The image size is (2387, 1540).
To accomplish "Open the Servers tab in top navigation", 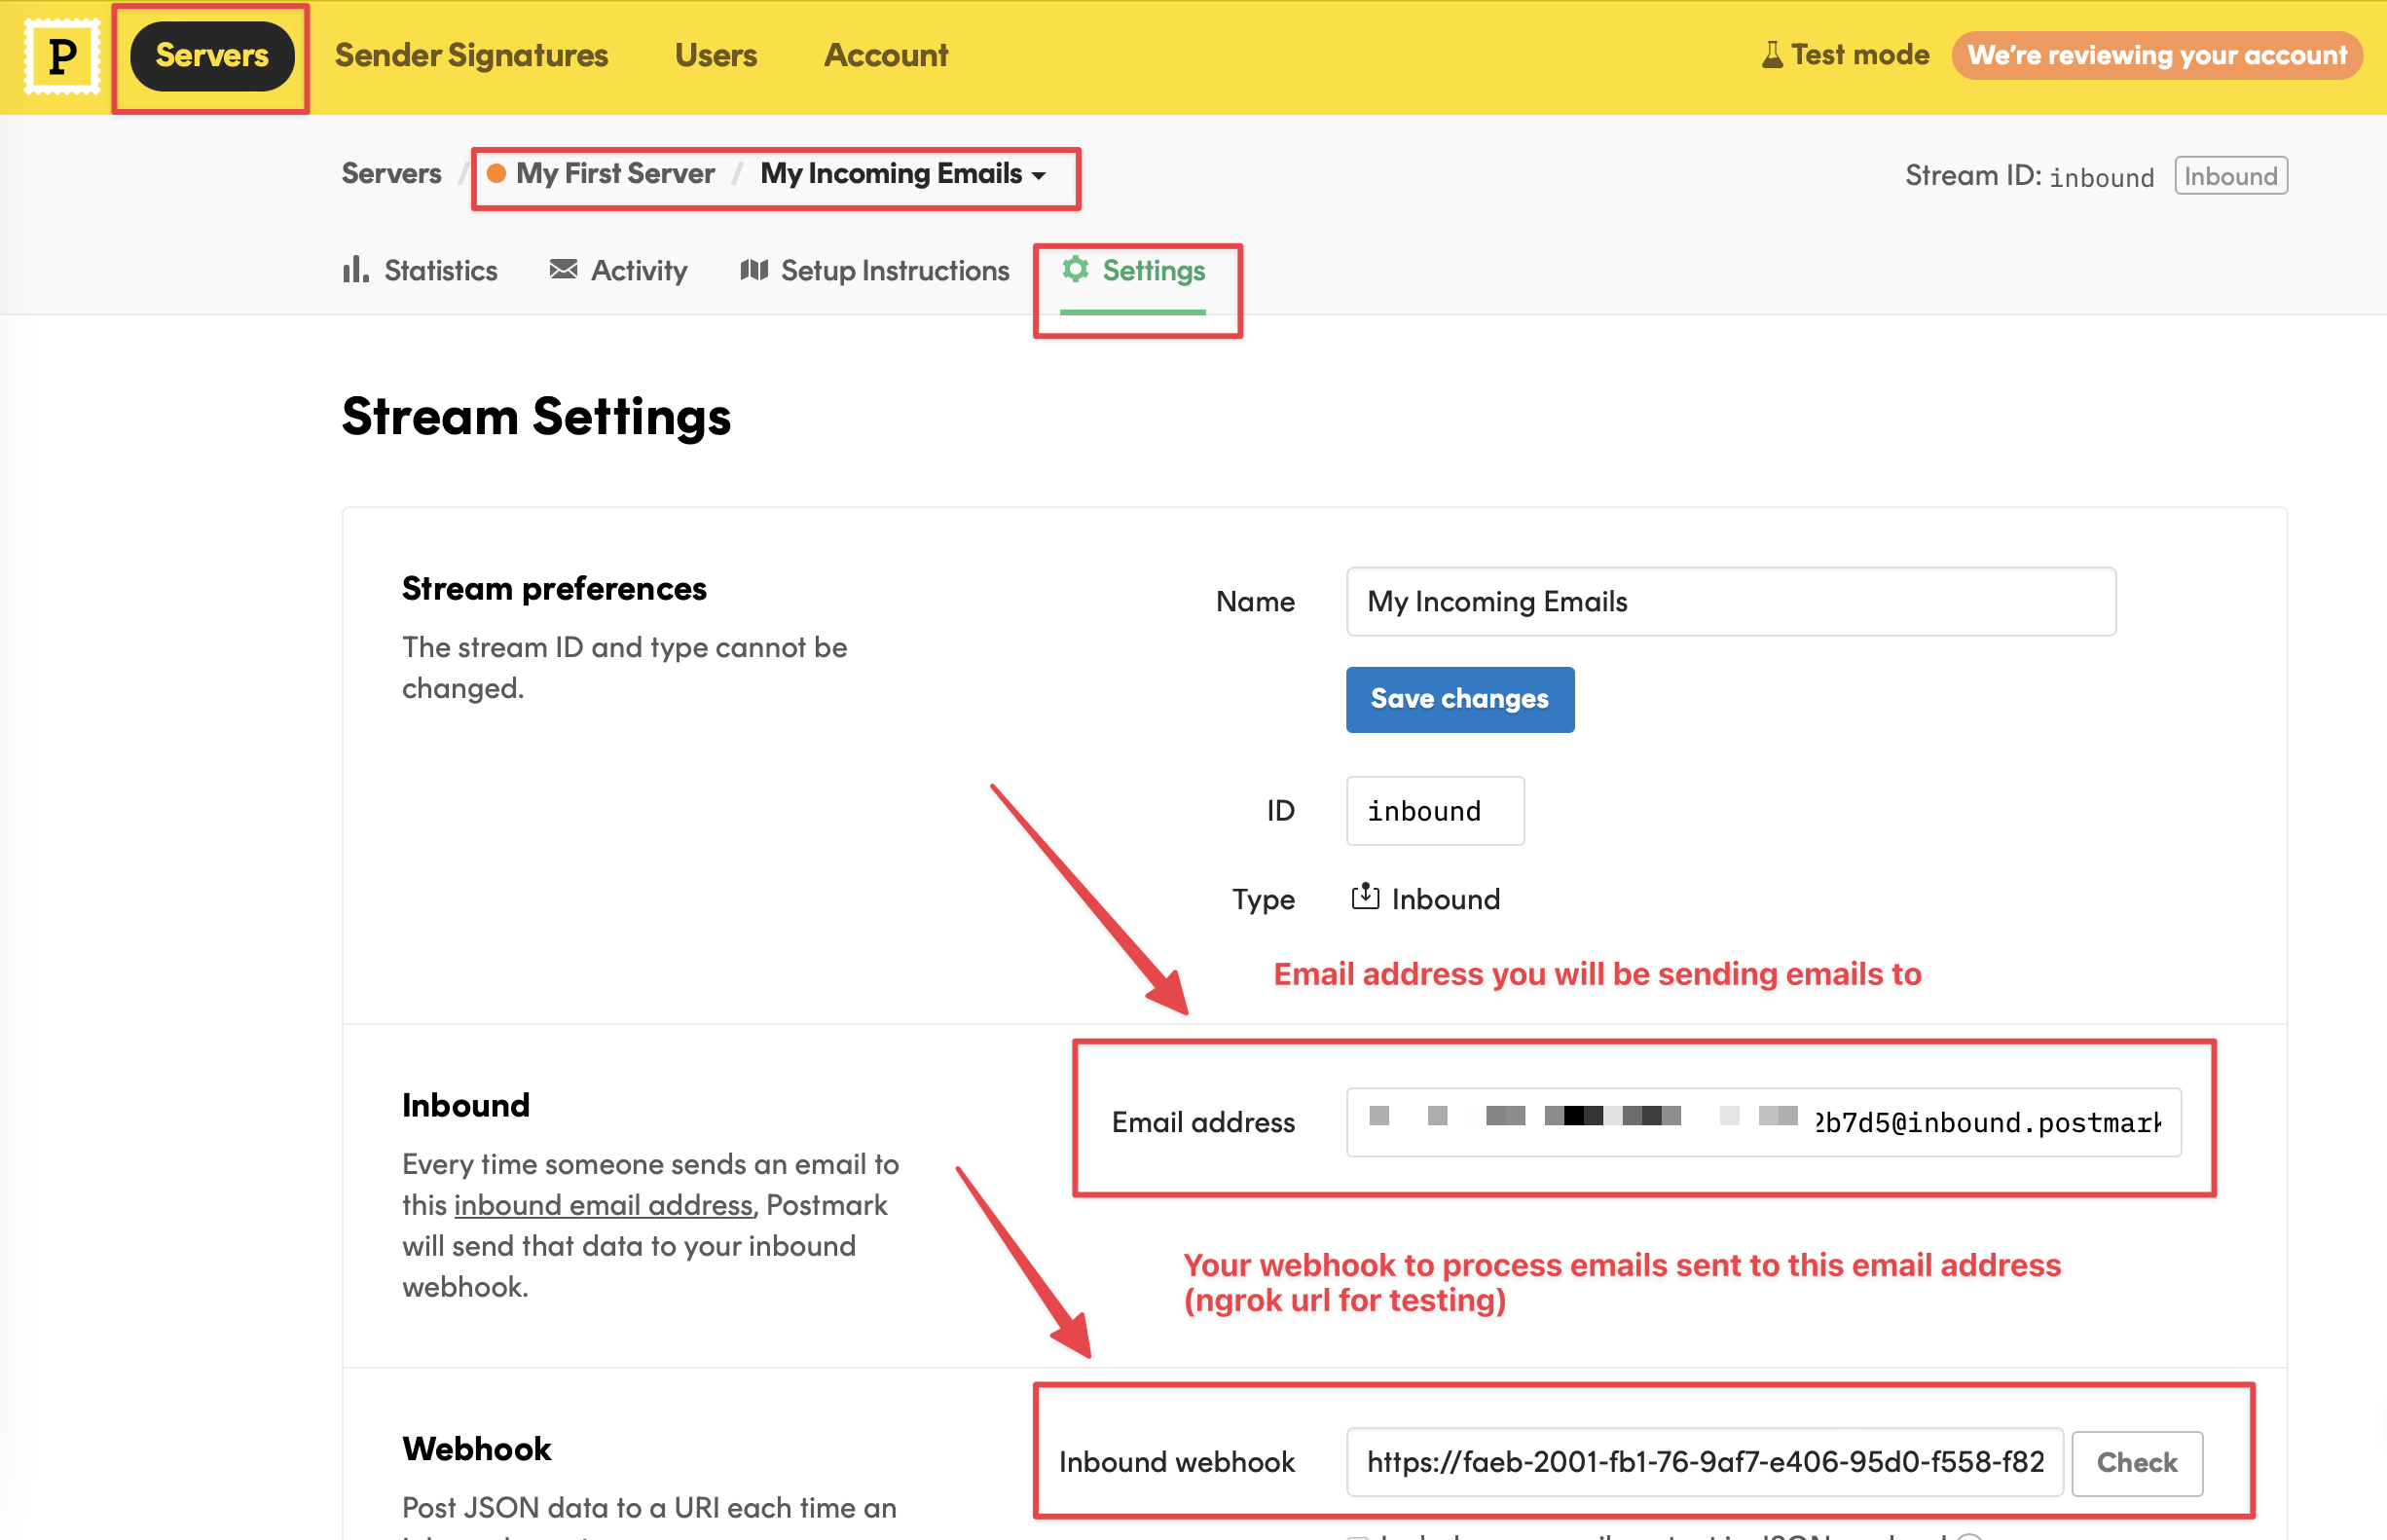I will point(212,56).
